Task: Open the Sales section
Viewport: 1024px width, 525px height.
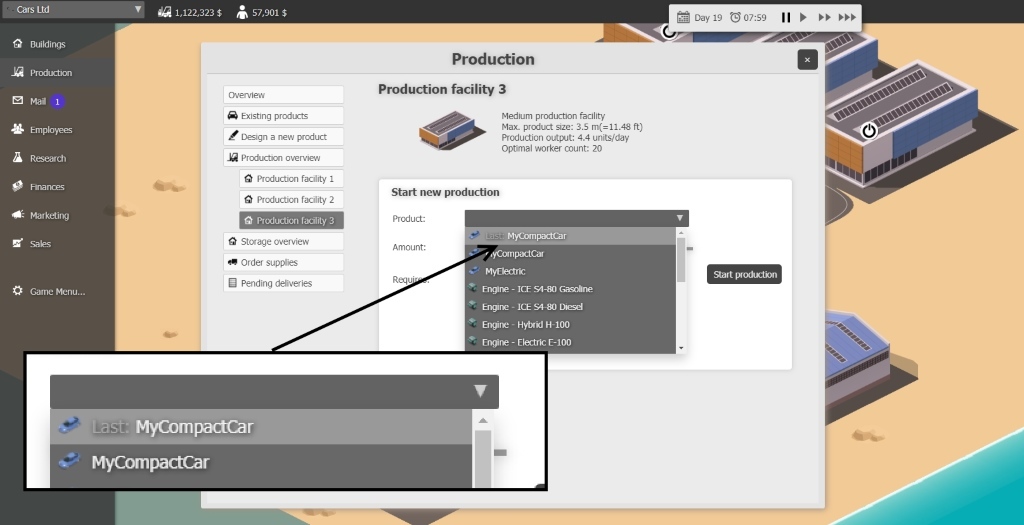Action: pyautogui.click(x=40, y=244)
